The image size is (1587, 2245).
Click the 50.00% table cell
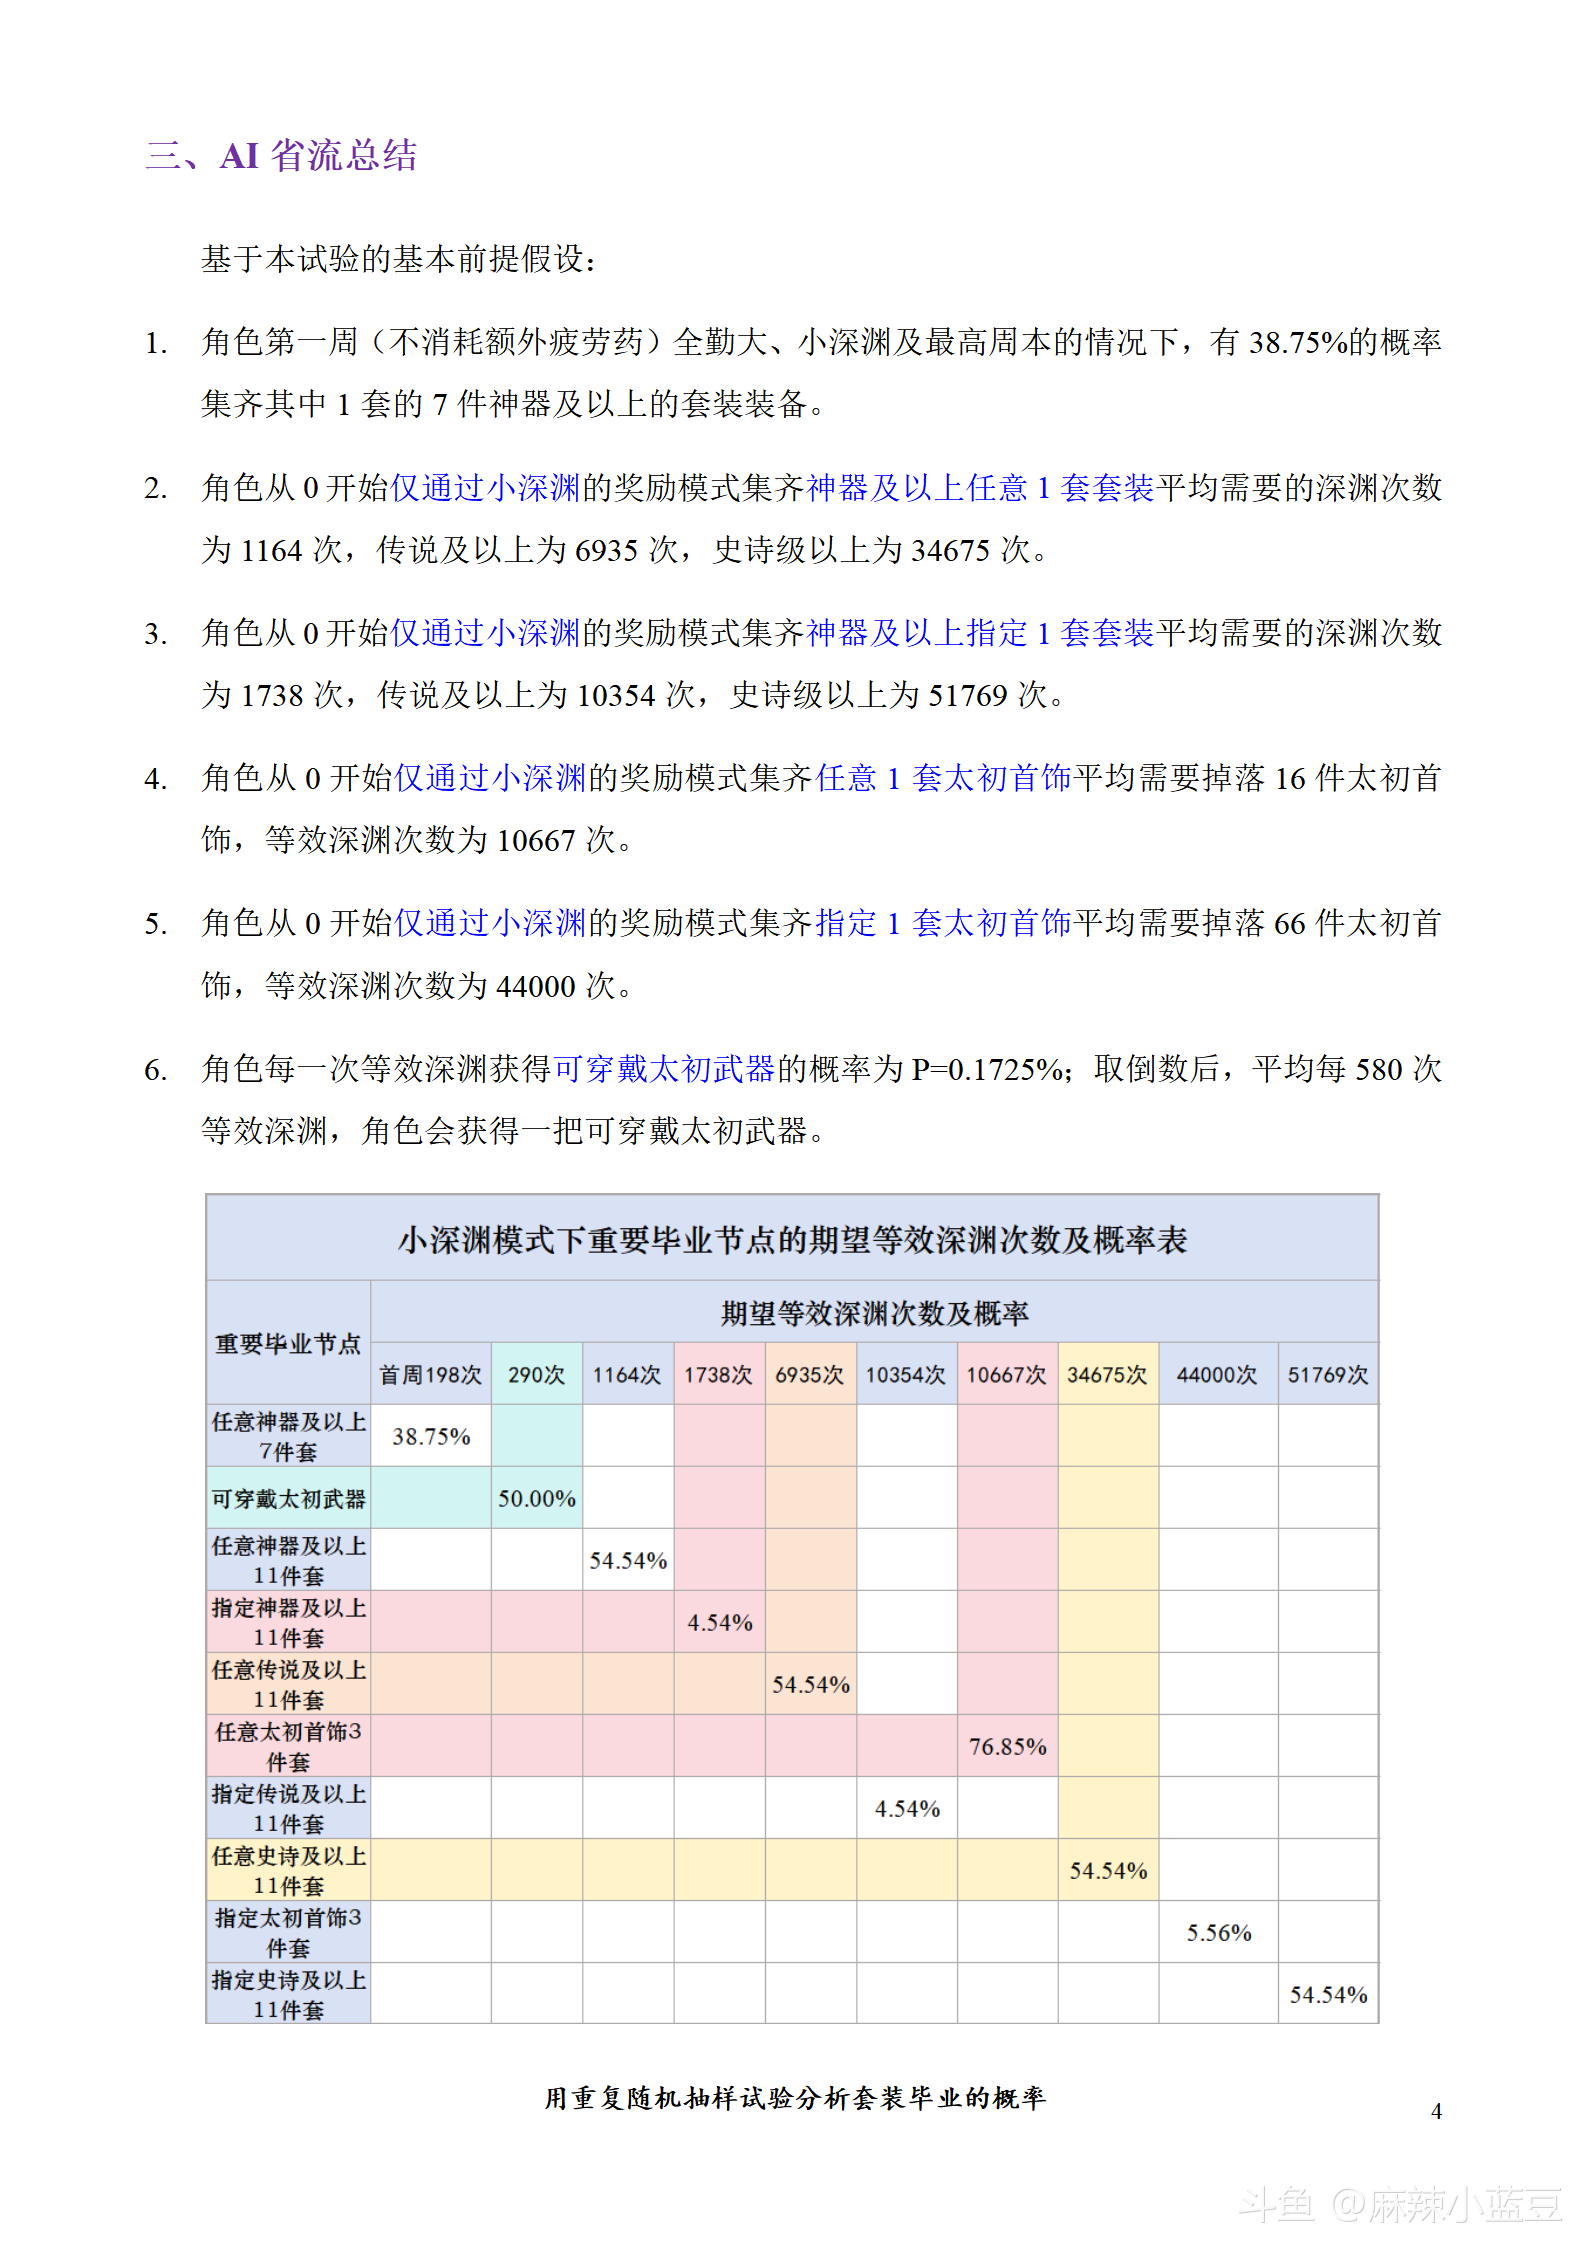tap(536, 1499)
